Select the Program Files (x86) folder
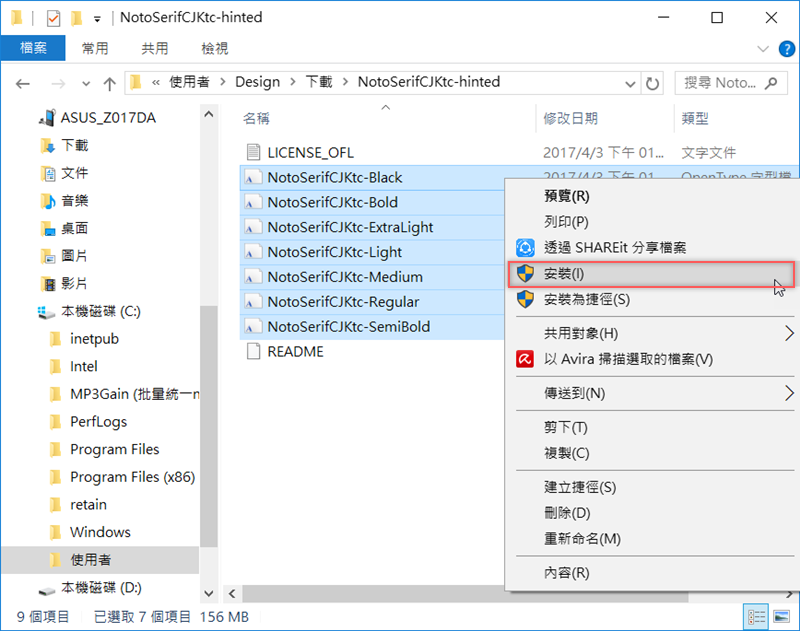Viewport: 800px width, 631px height. click(133, 477)
